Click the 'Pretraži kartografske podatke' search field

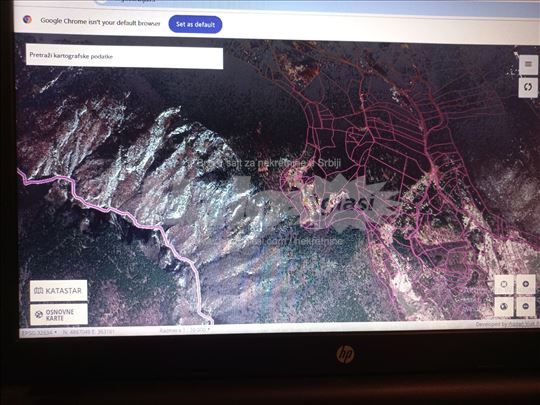click(124, 56)
